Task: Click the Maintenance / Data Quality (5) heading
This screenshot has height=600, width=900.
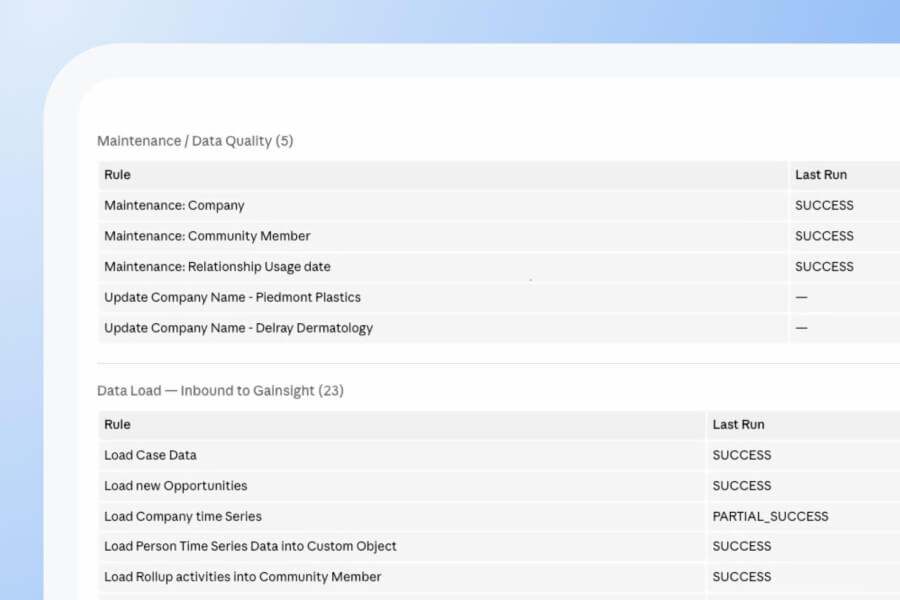Action: click(x=195, y=141)
